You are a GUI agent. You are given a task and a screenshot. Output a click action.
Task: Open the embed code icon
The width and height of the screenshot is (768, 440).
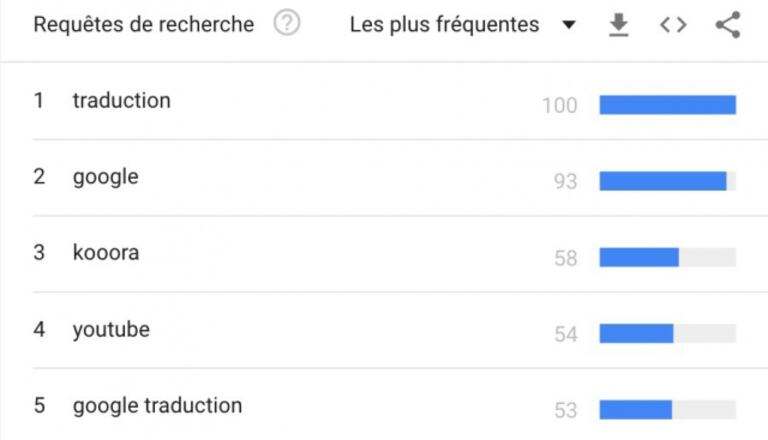point(673,26)
